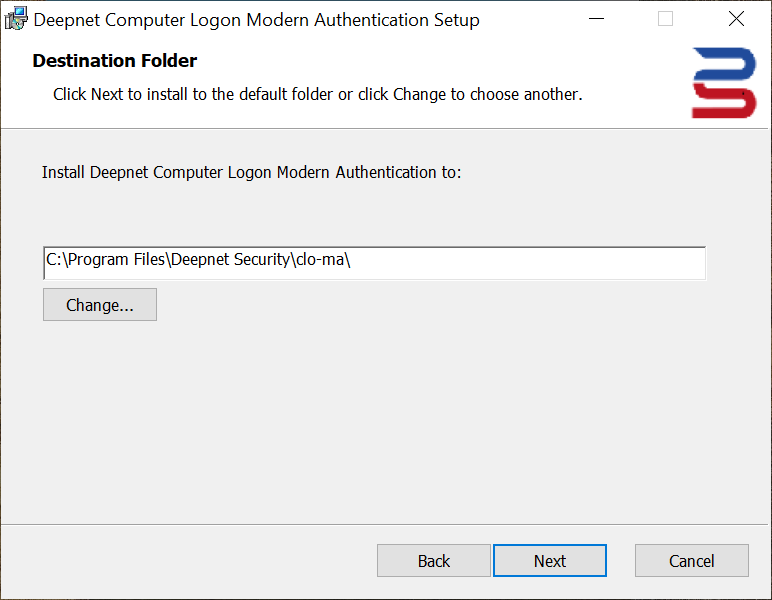Click the blue top part of the logo
The width and height of the screenshot is (772, 600).
(724, 62)
